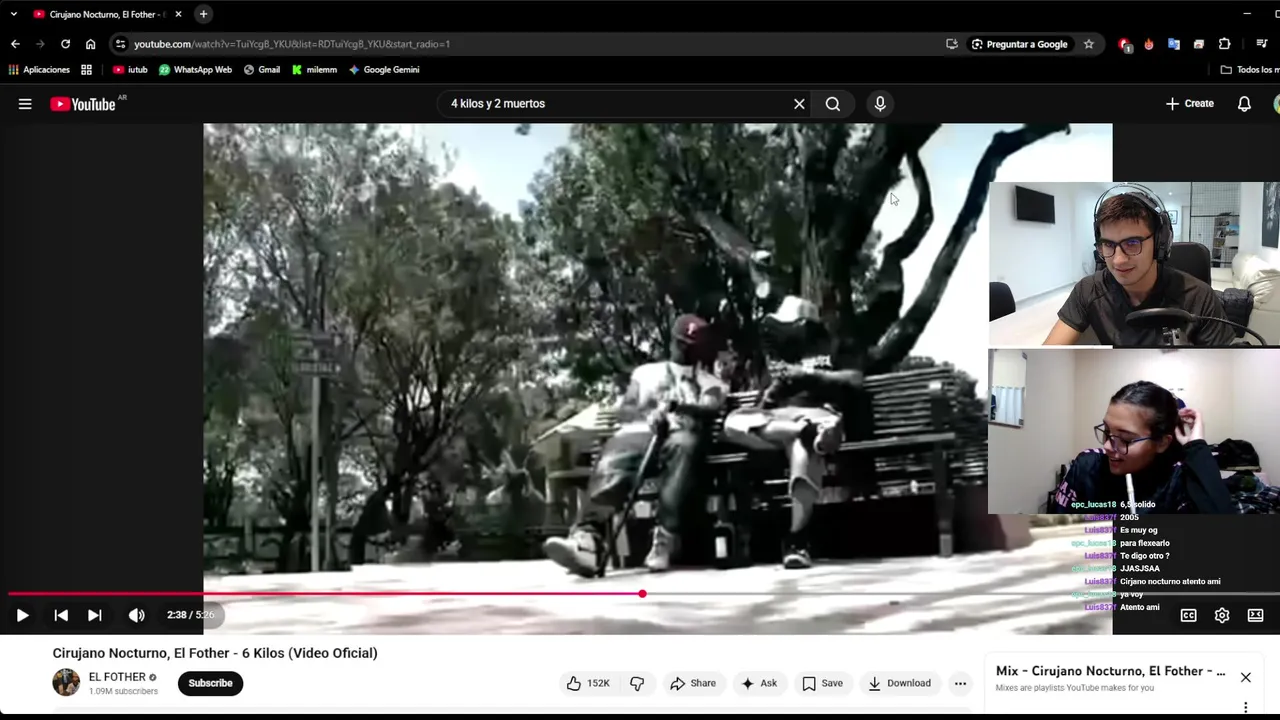Skip to the previous video
The width and height of the screenshot is (1280, 720).
click(61, 615)
